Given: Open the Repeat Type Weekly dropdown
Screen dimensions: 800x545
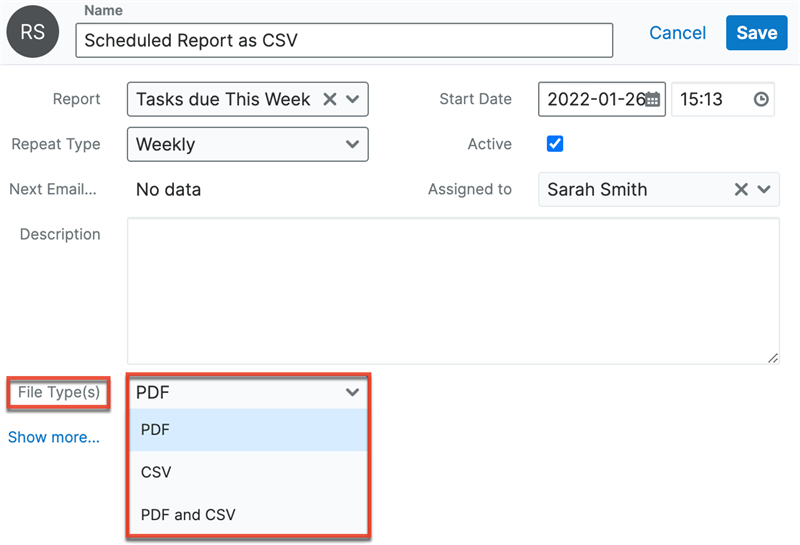Looking at the screenshot, I should (248, 144).
